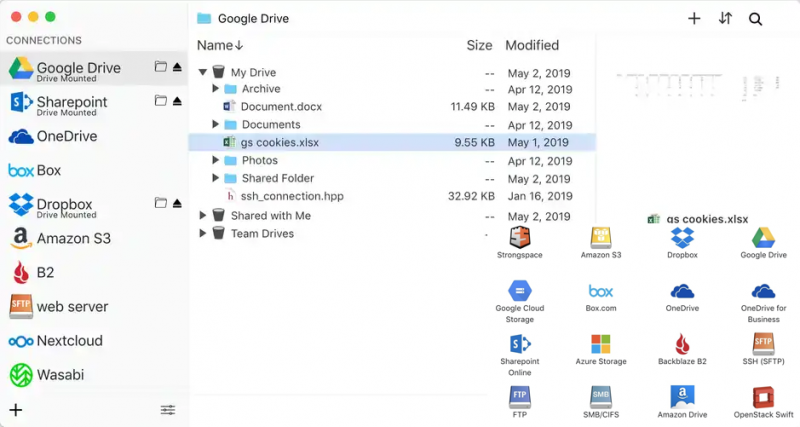Select the Google Drive connection in sidebar
The height and width of the screenshot is (427, 800).
(x=94, y=68)
